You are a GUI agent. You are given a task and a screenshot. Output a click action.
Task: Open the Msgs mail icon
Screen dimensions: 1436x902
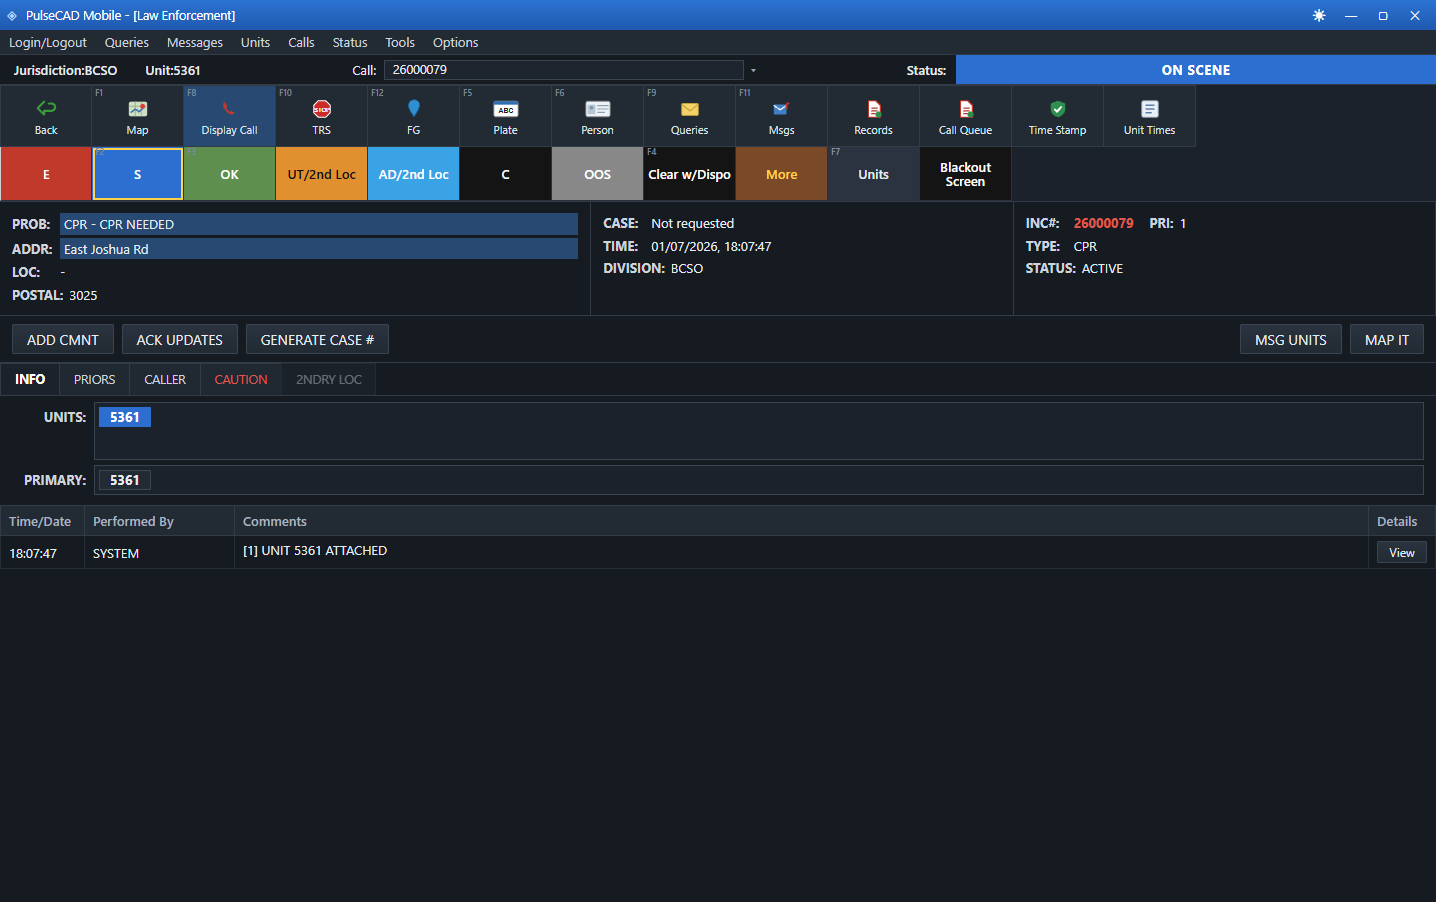(x=781, y=108)
